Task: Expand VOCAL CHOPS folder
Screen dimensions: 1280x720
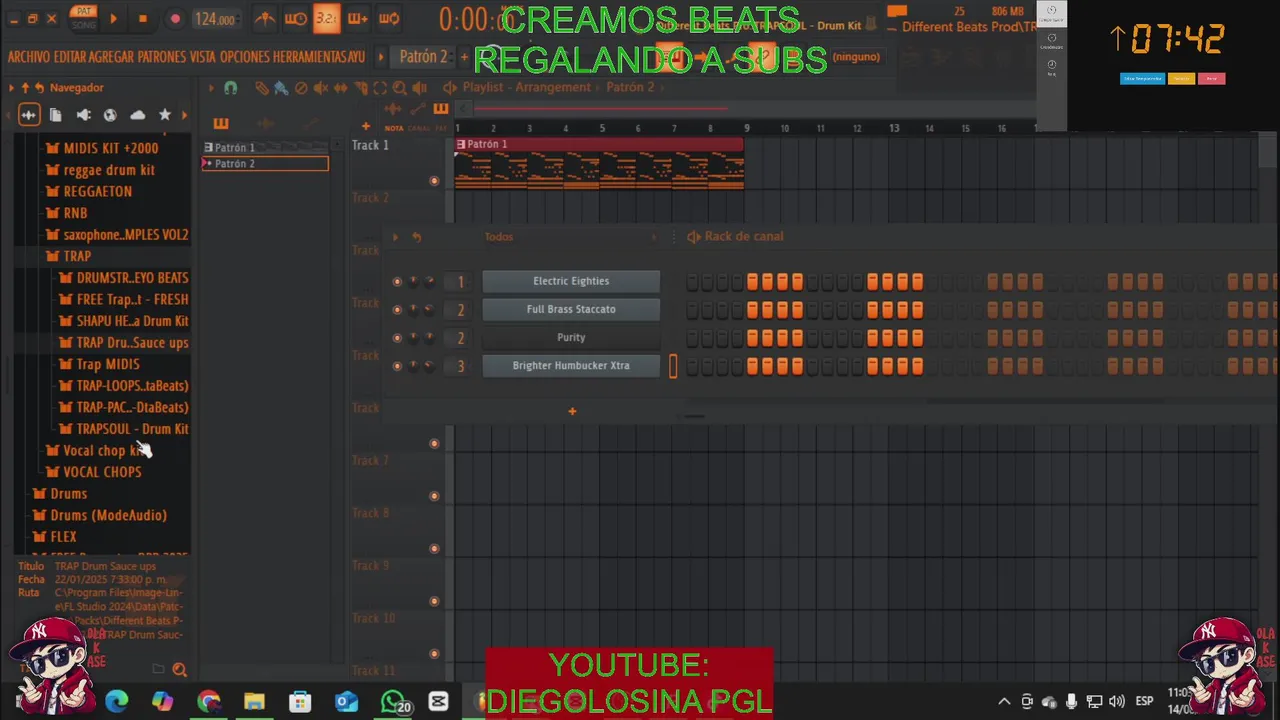Action: coord(93,472)
